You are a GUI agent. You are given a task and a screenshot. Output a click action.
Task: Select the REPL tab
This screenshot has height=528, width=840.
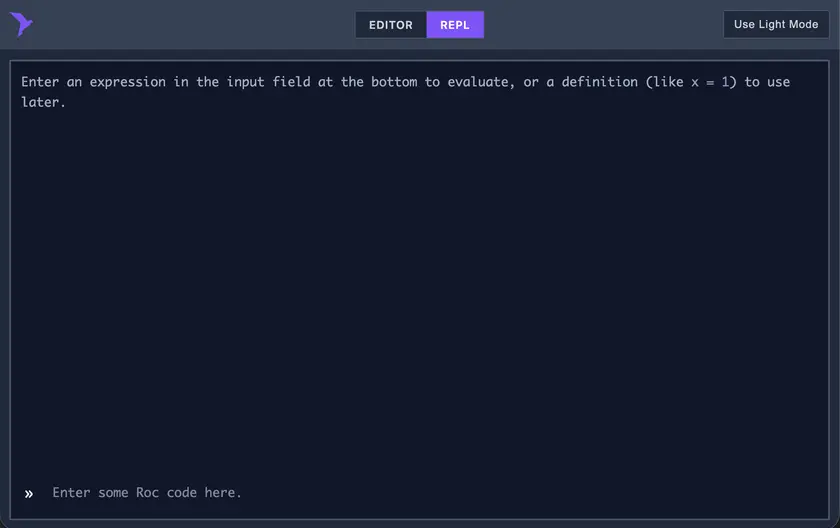pos(455,25)
